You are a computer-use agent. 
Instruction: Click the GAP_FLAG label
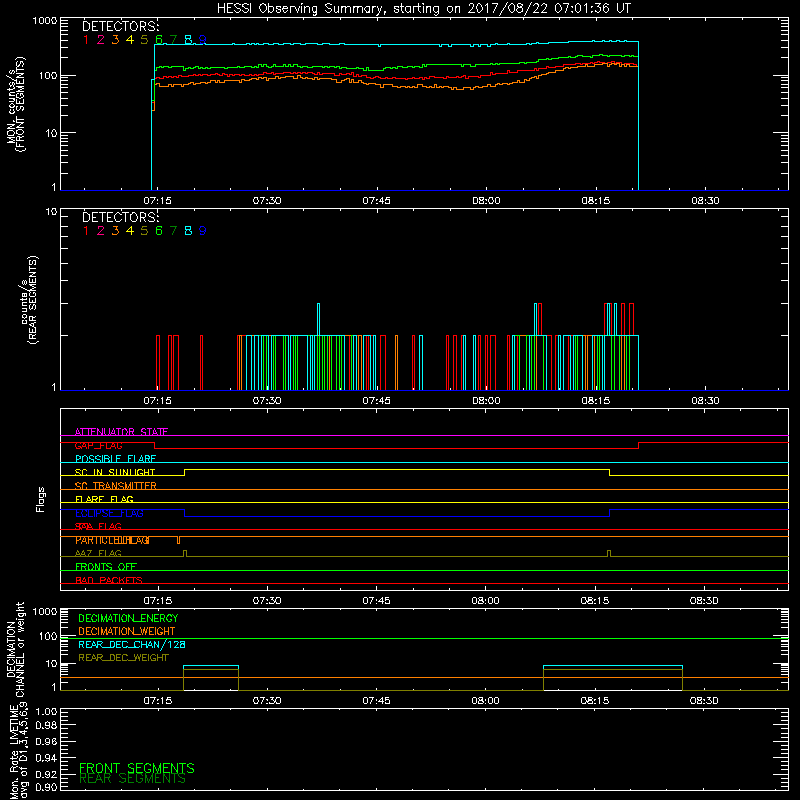click(98, 445)
